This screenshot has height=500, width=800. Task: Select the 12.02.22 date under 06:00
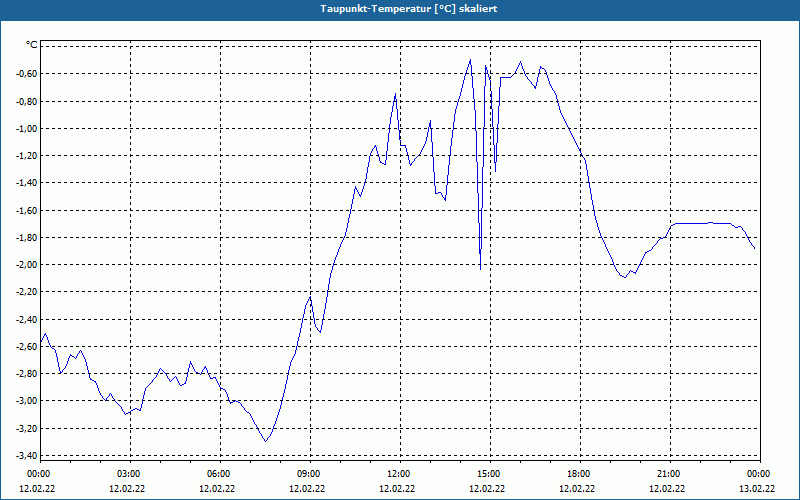[217, 488]
